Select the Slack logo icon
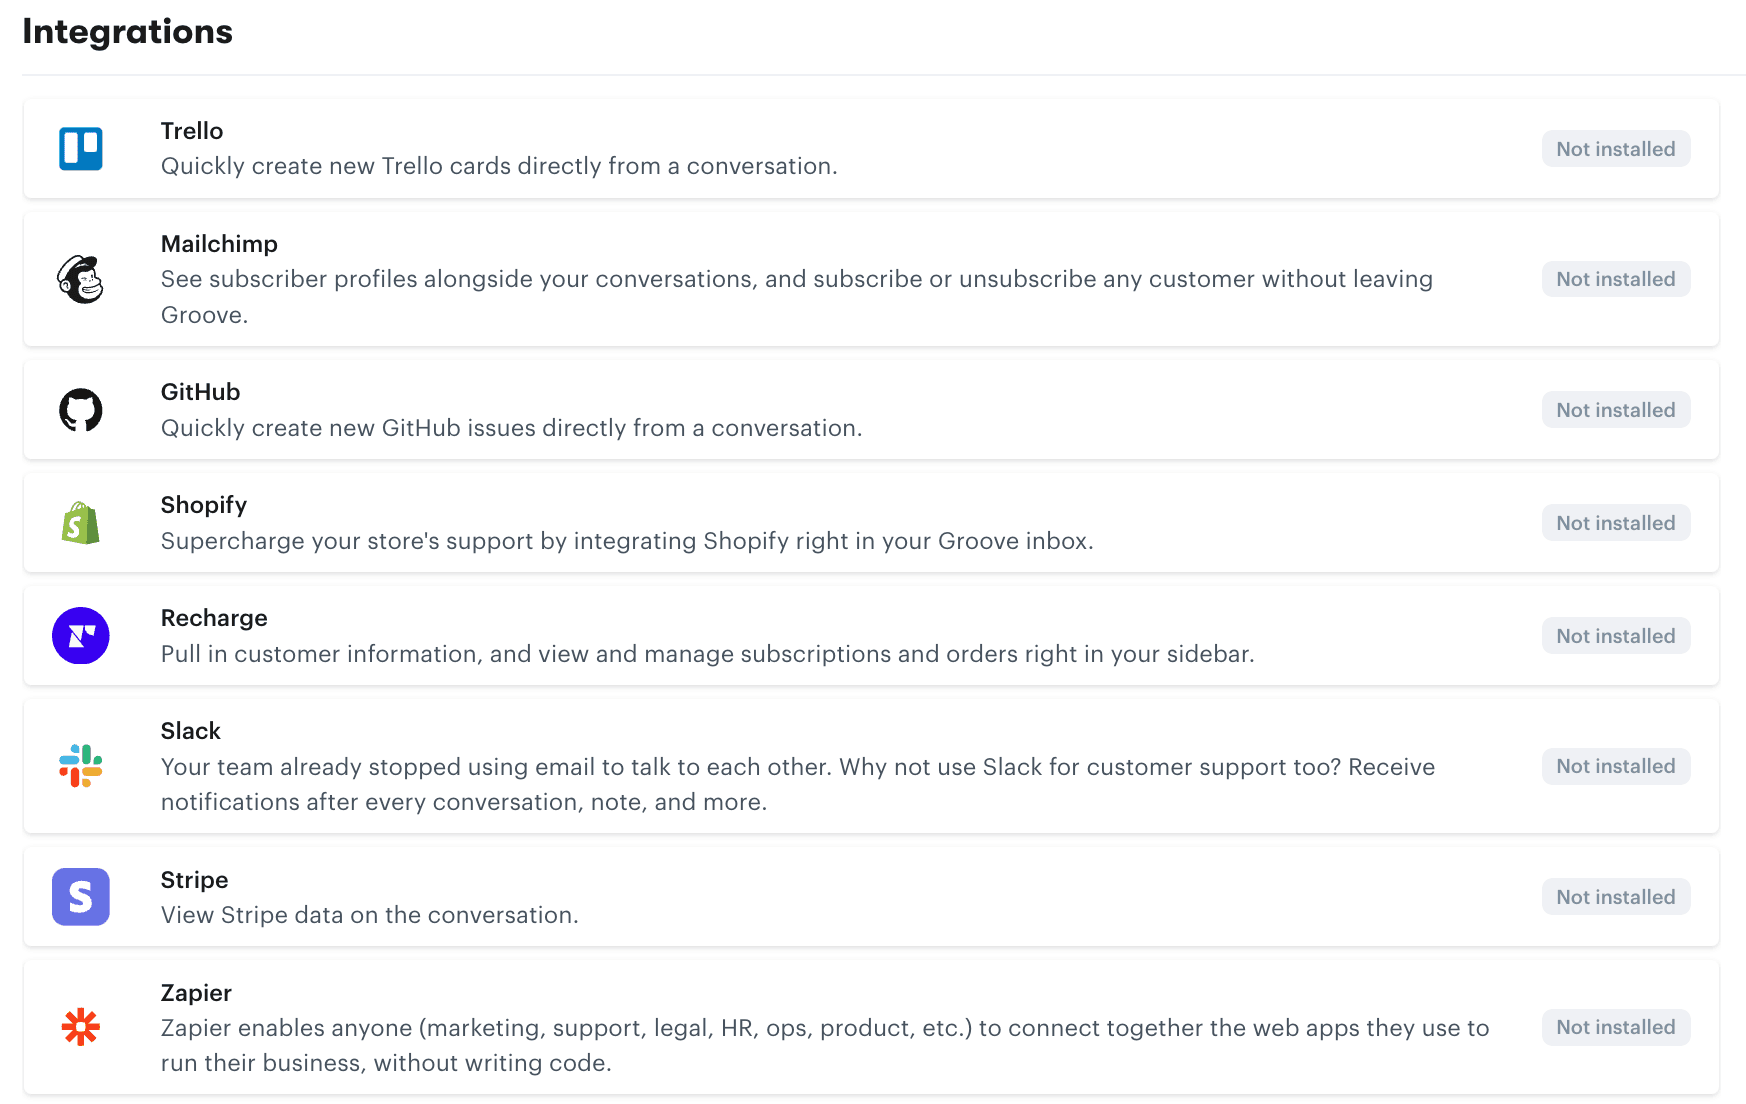The image size is (1746, 1104). click(80, 766)
